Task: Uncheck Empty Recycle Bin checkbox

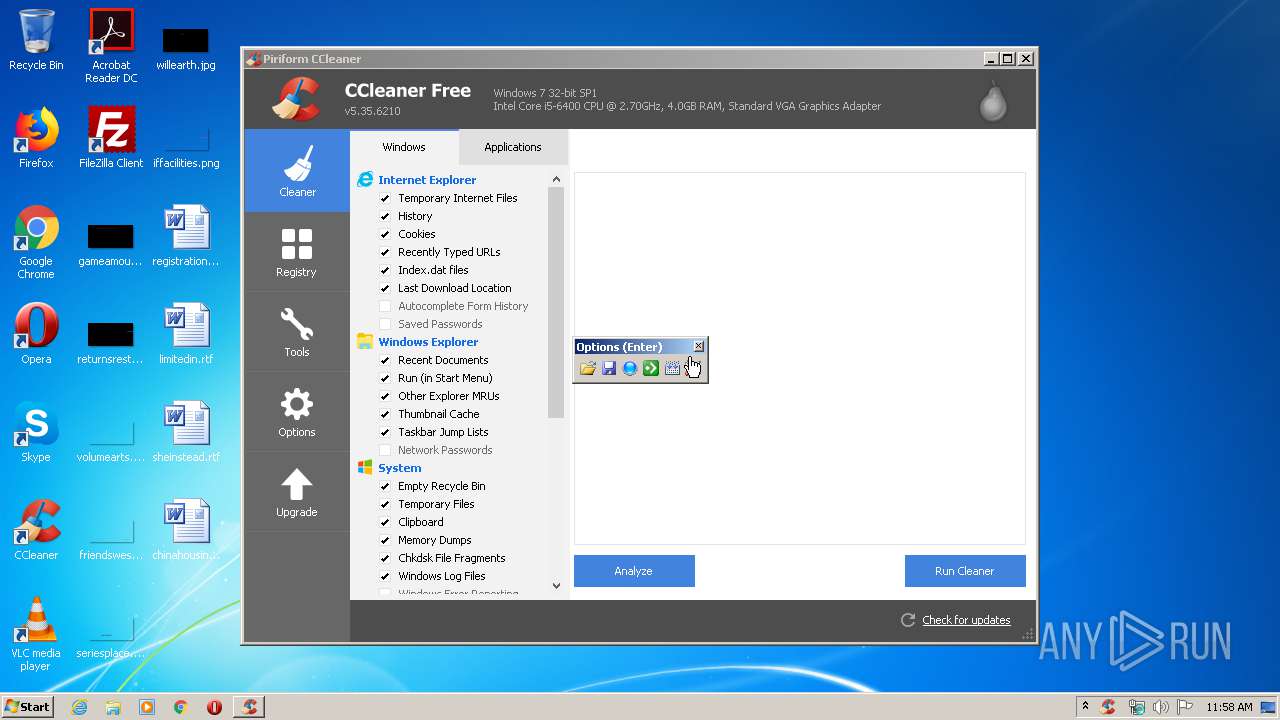Action: (385, 486)
